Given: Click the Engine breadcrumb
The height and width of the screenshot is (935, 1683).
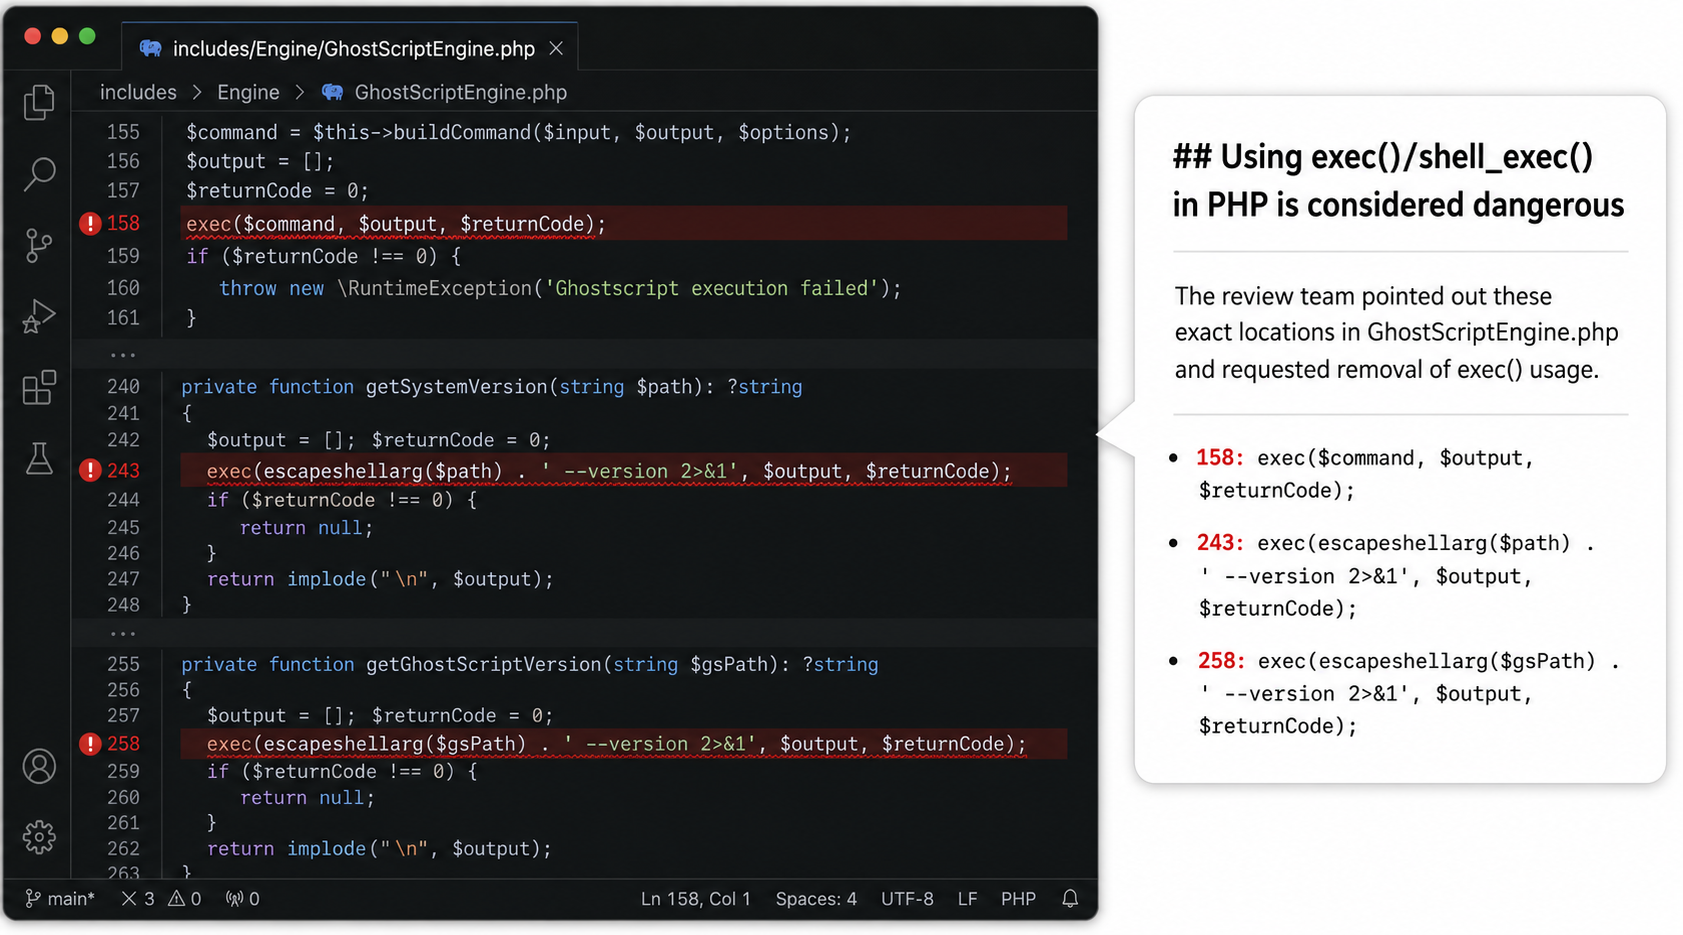Looking at the screenshot, I should point(248,92).
